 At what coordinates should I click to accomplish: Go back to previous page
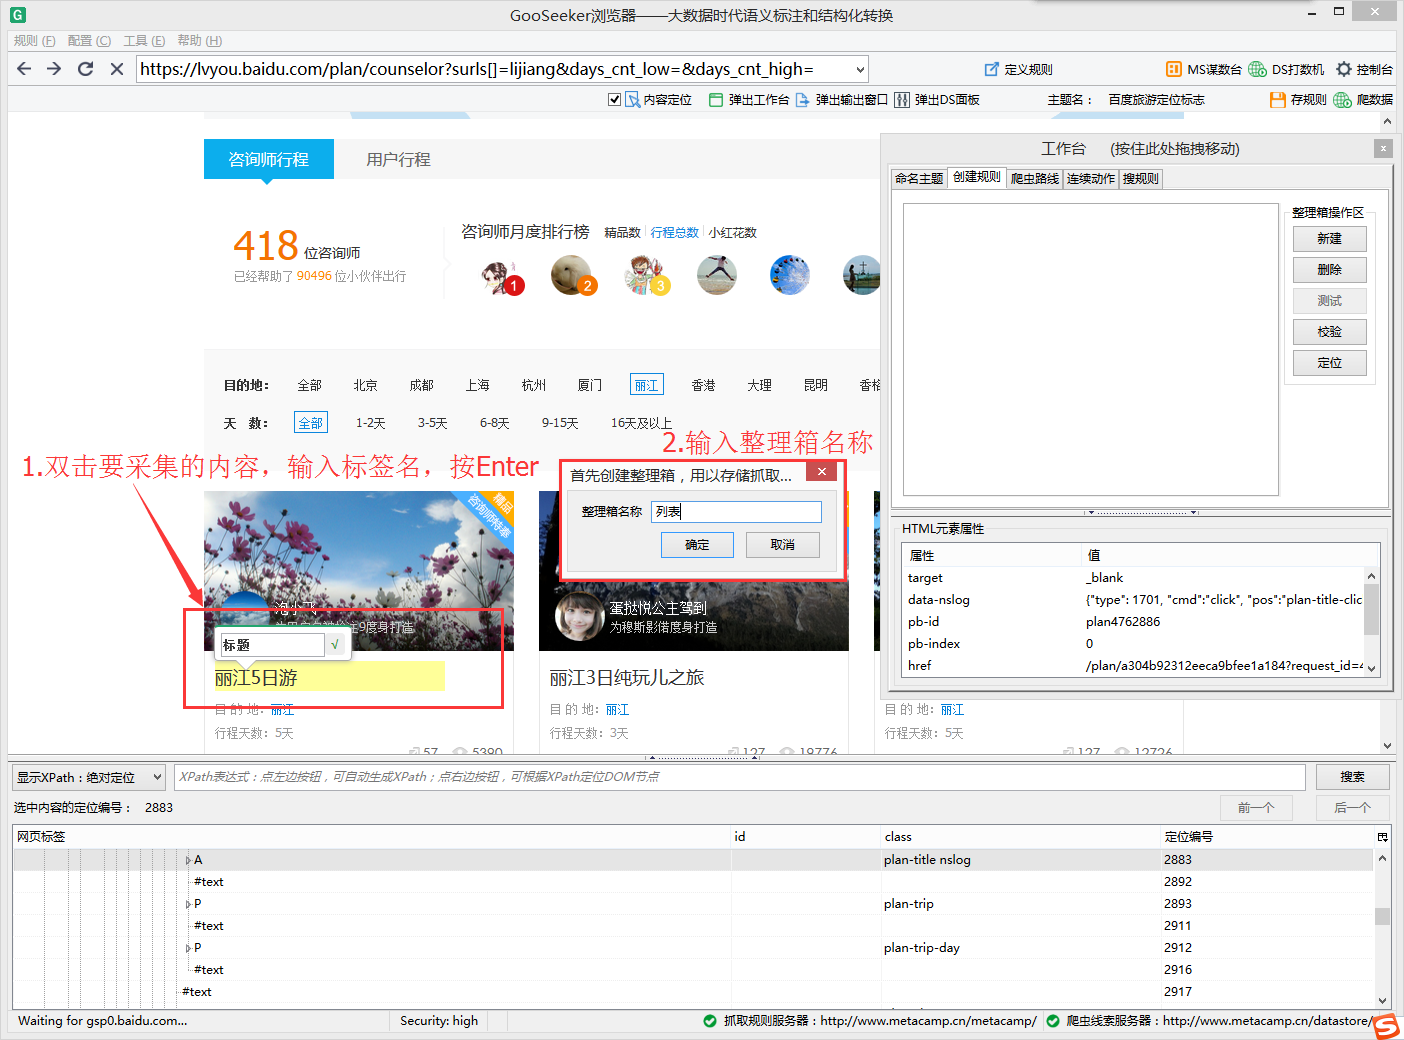point(24,68)
